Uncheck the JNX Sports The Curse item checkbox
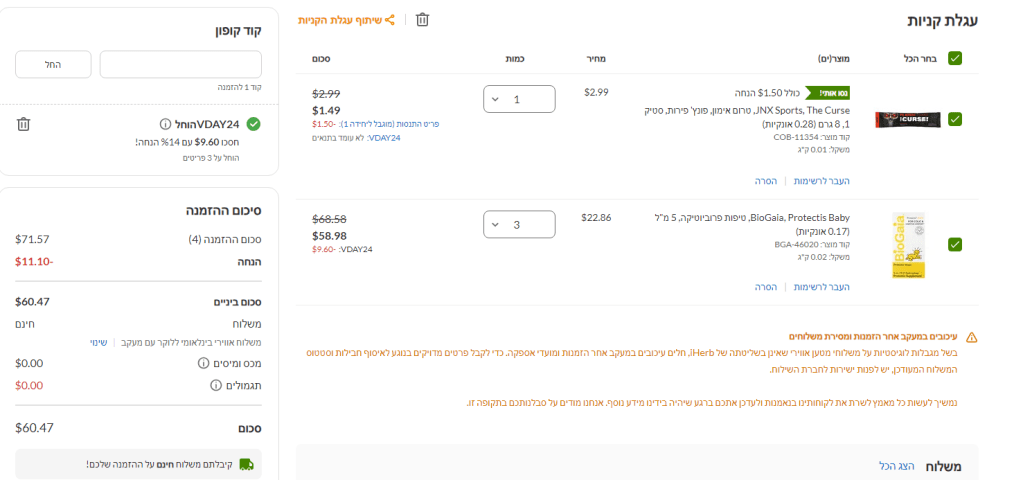The height and width of the screenshot is (480, 1023). [x=955, y=119]
